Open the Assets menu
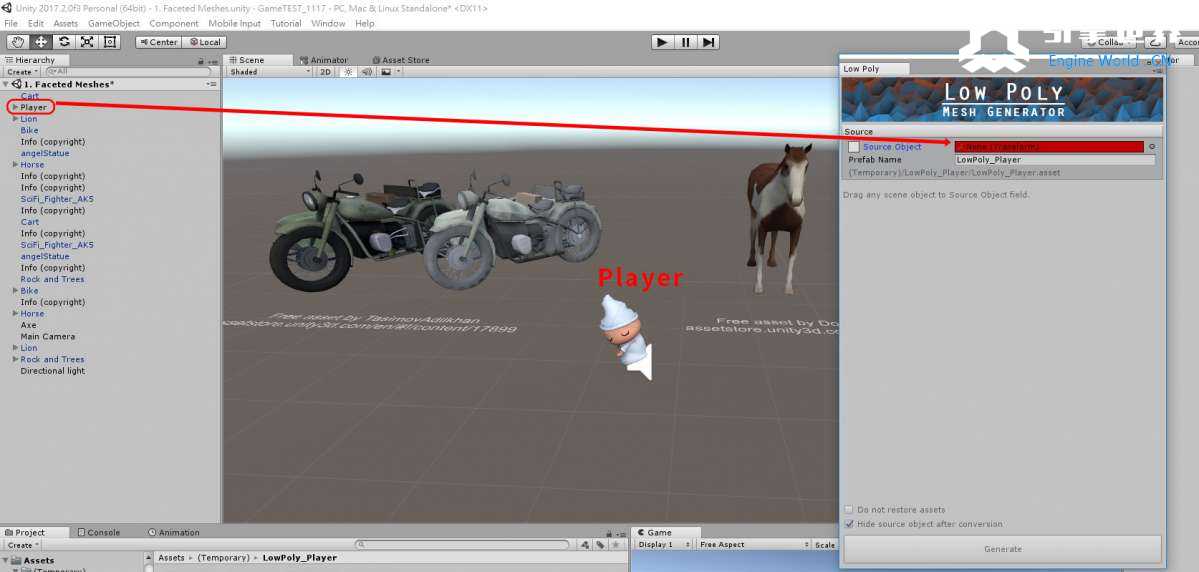 click(66, 24)
